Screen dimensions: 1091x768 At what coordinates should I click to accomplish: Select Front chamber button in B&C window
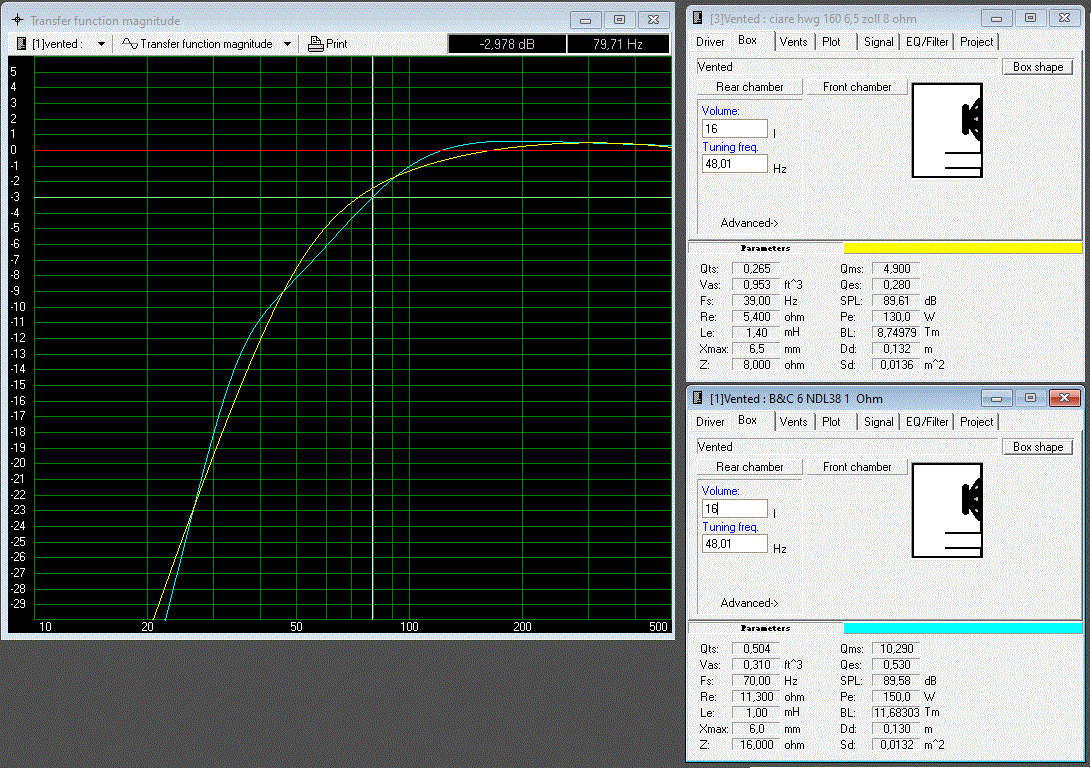coord(857,467)
